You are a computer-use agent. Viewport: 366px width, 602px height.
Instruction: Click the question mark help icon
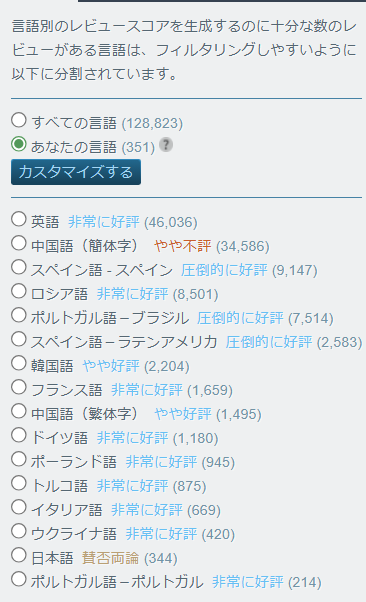(166, 145)
